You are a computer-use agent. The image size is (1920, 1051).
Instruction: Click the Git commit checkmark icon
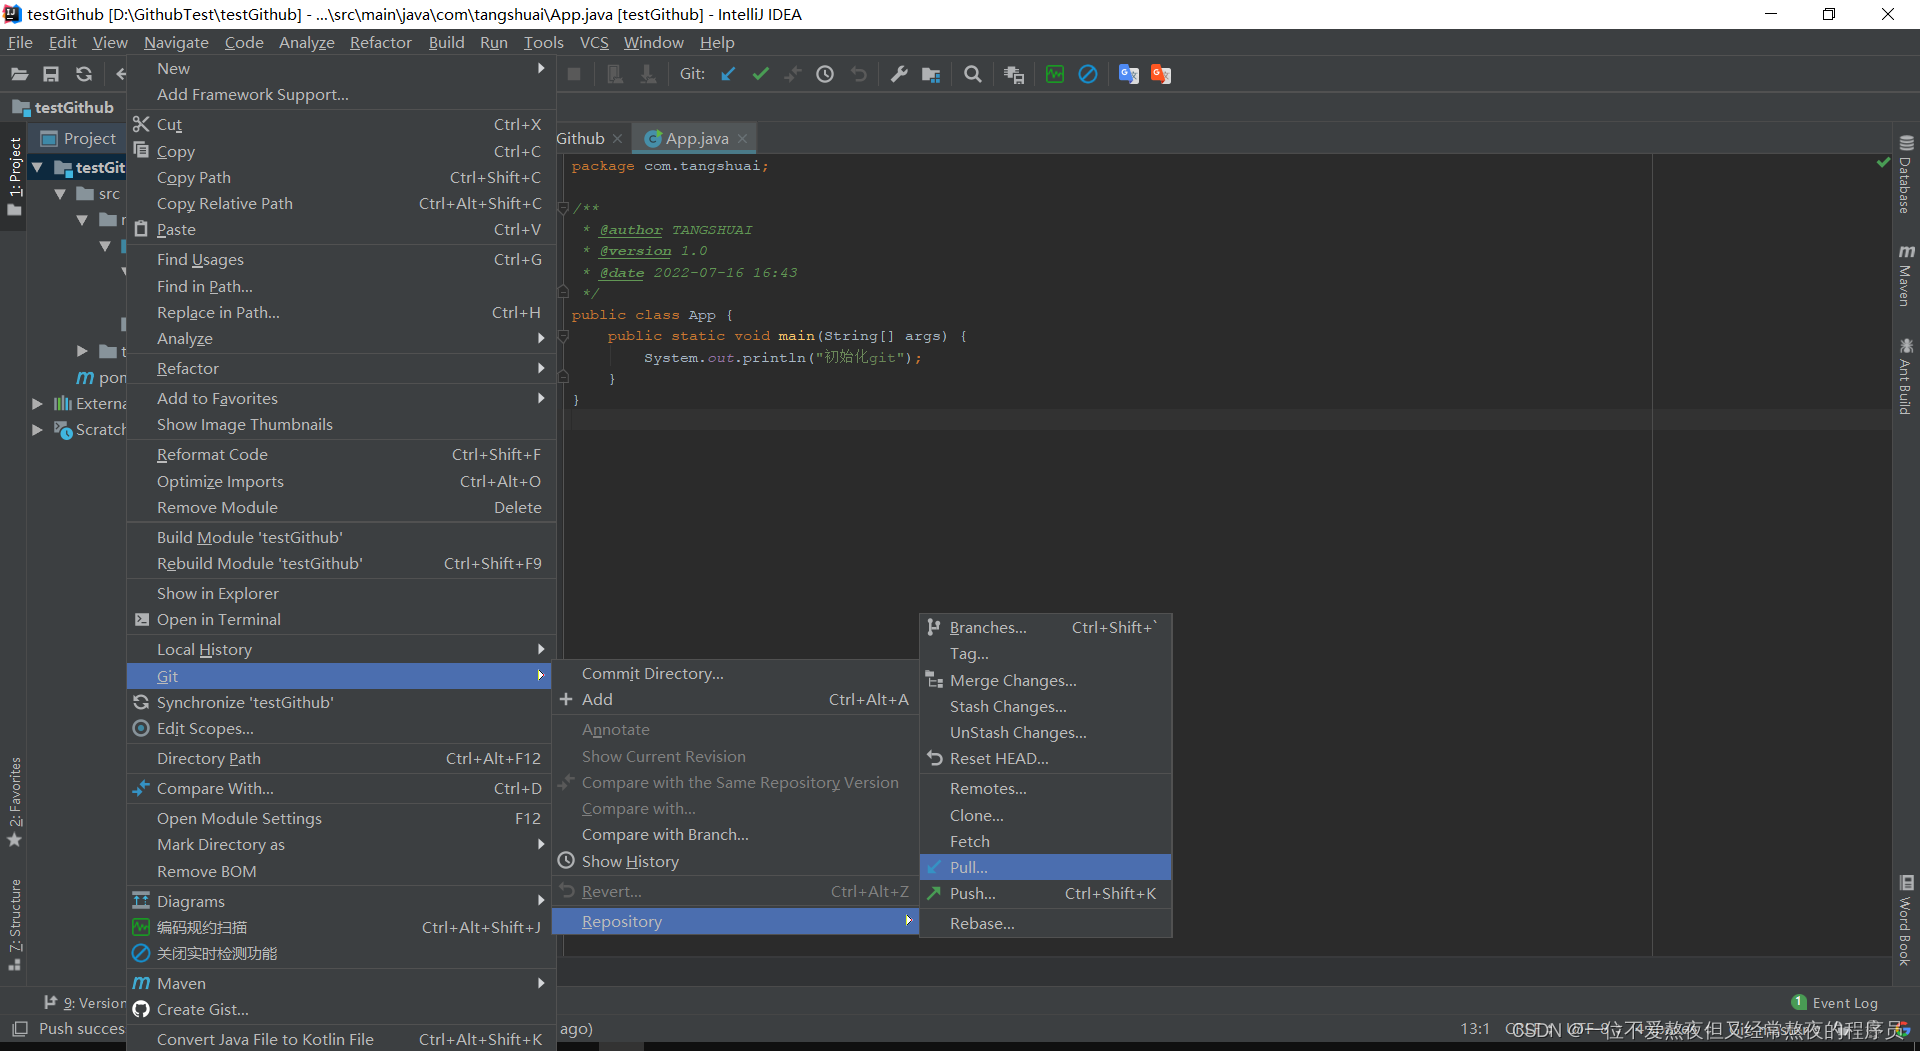point(761,74)
